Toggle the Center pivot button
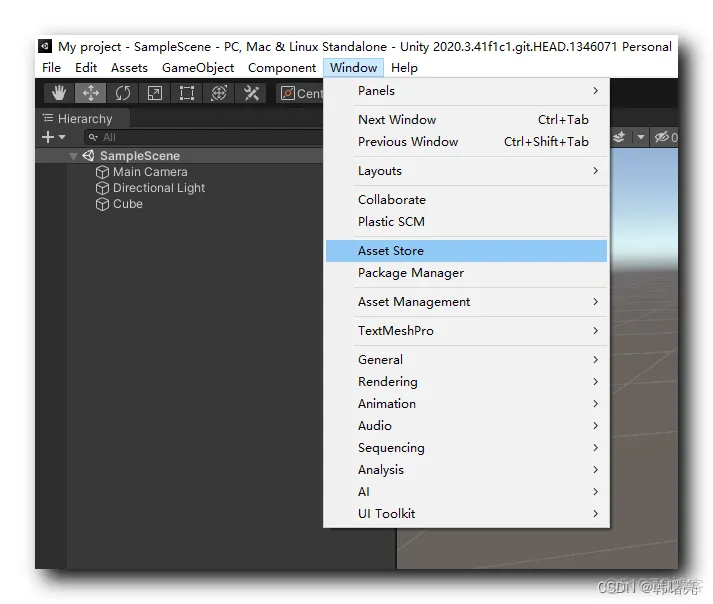Screen dimensions: 713x604 click(301, 93)
